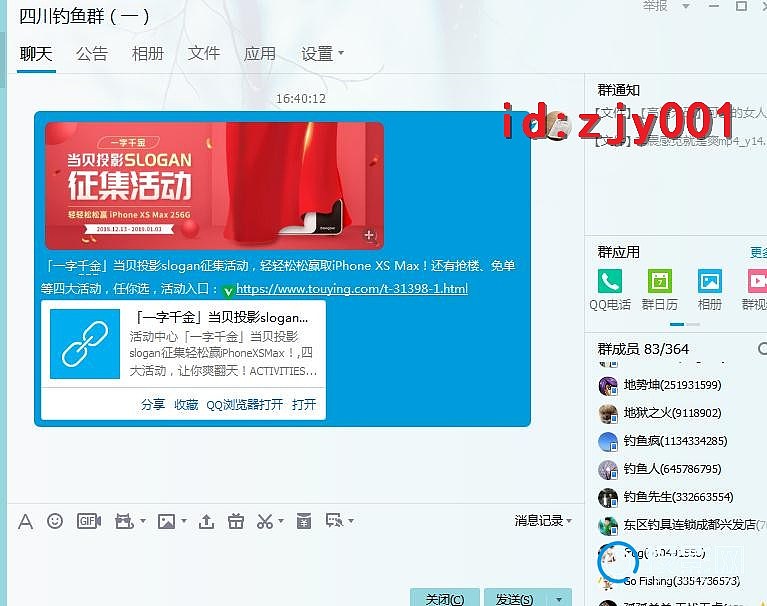Image resolution: width=767 pixels, height=606 pixels.
Task: Open 群日历 calendar app
Action: (660, 281)
